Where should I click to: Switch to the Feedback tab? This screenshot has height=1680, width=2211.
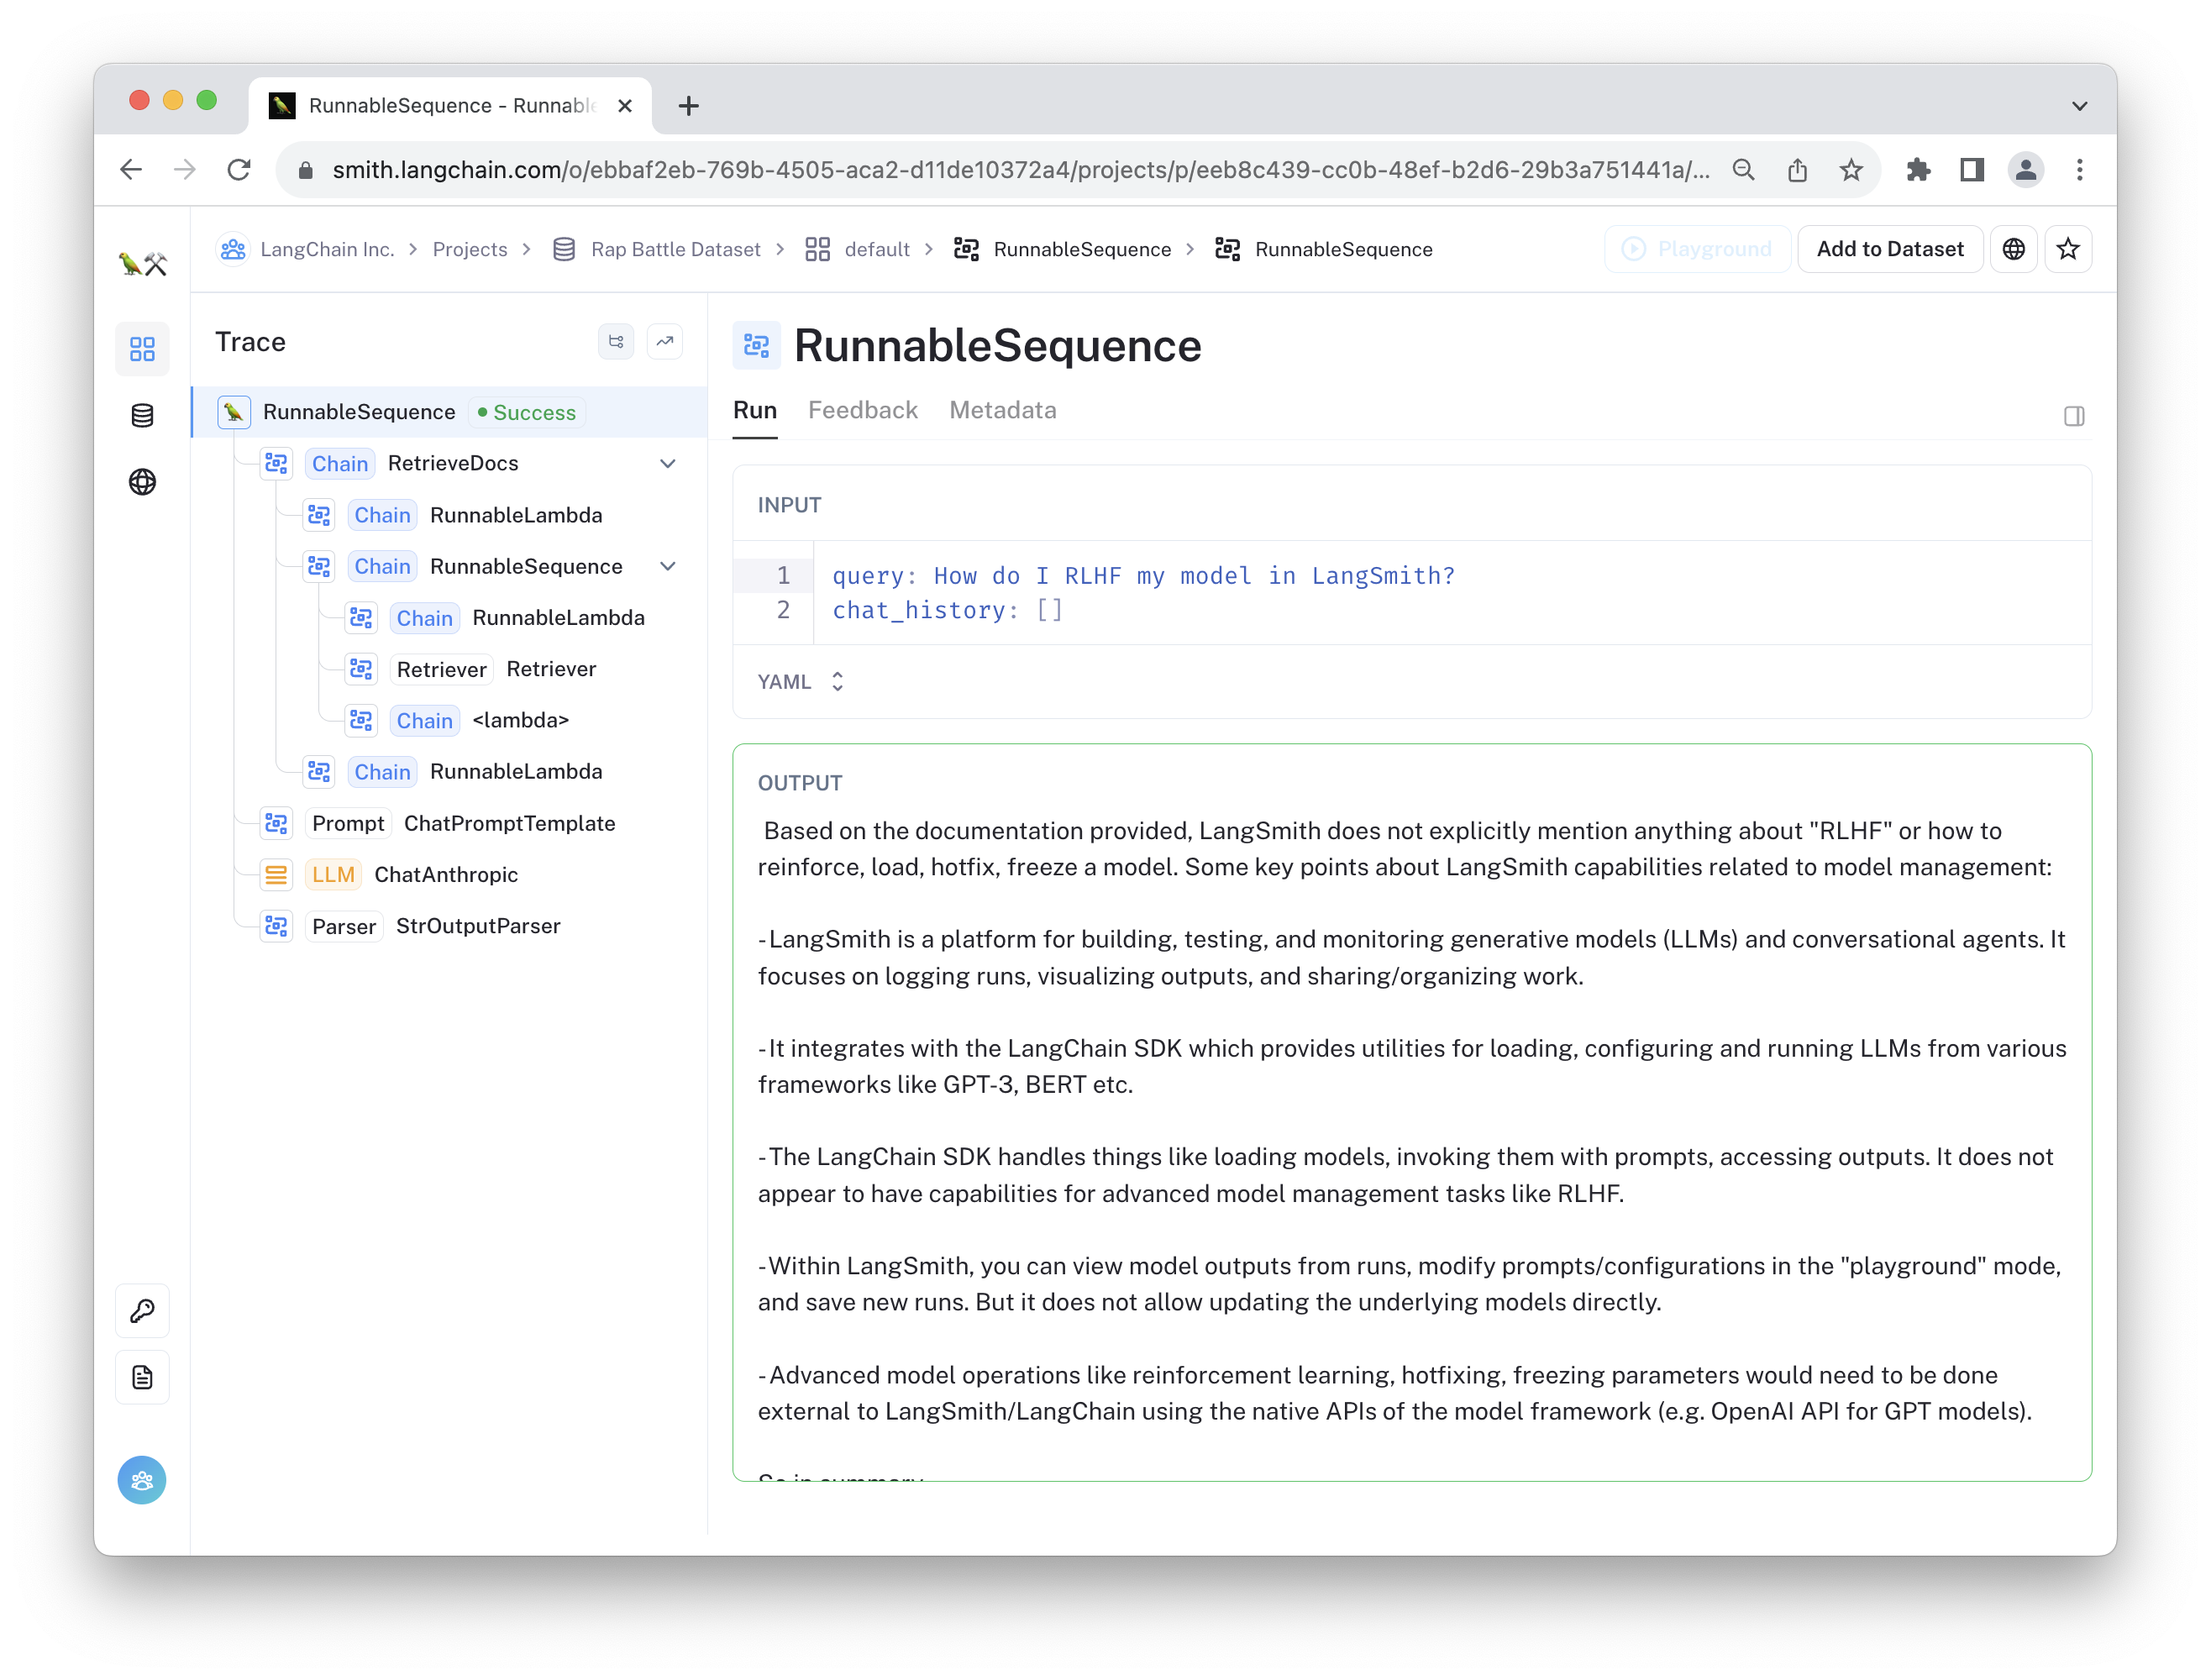(x=863, y=410)
